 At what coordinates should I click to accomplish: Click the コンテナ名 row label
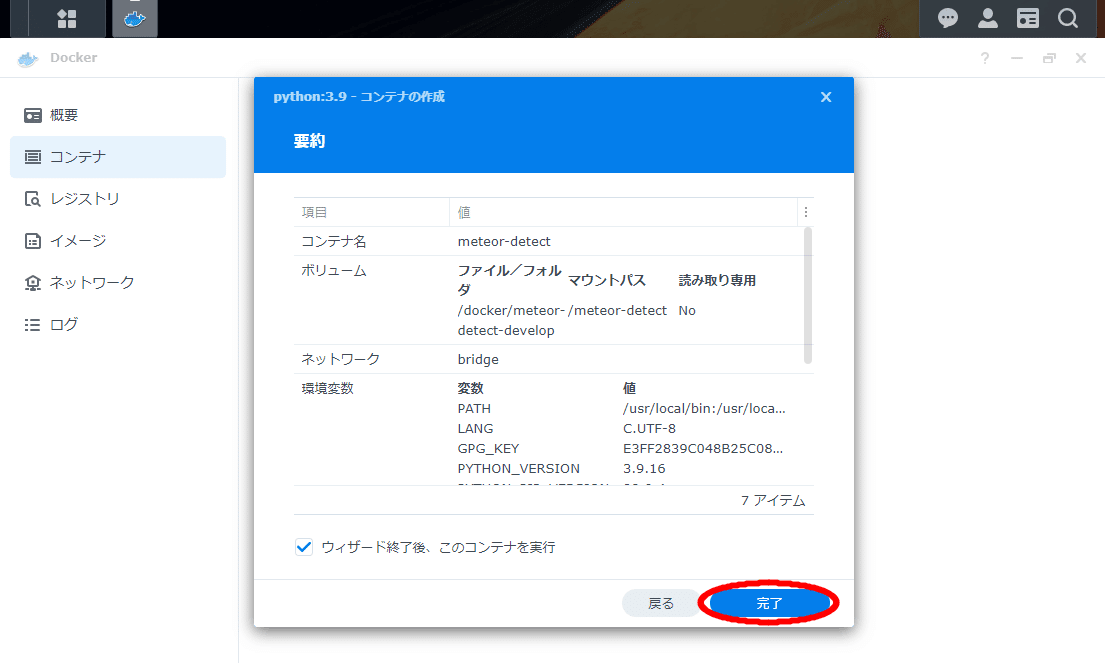334,242
